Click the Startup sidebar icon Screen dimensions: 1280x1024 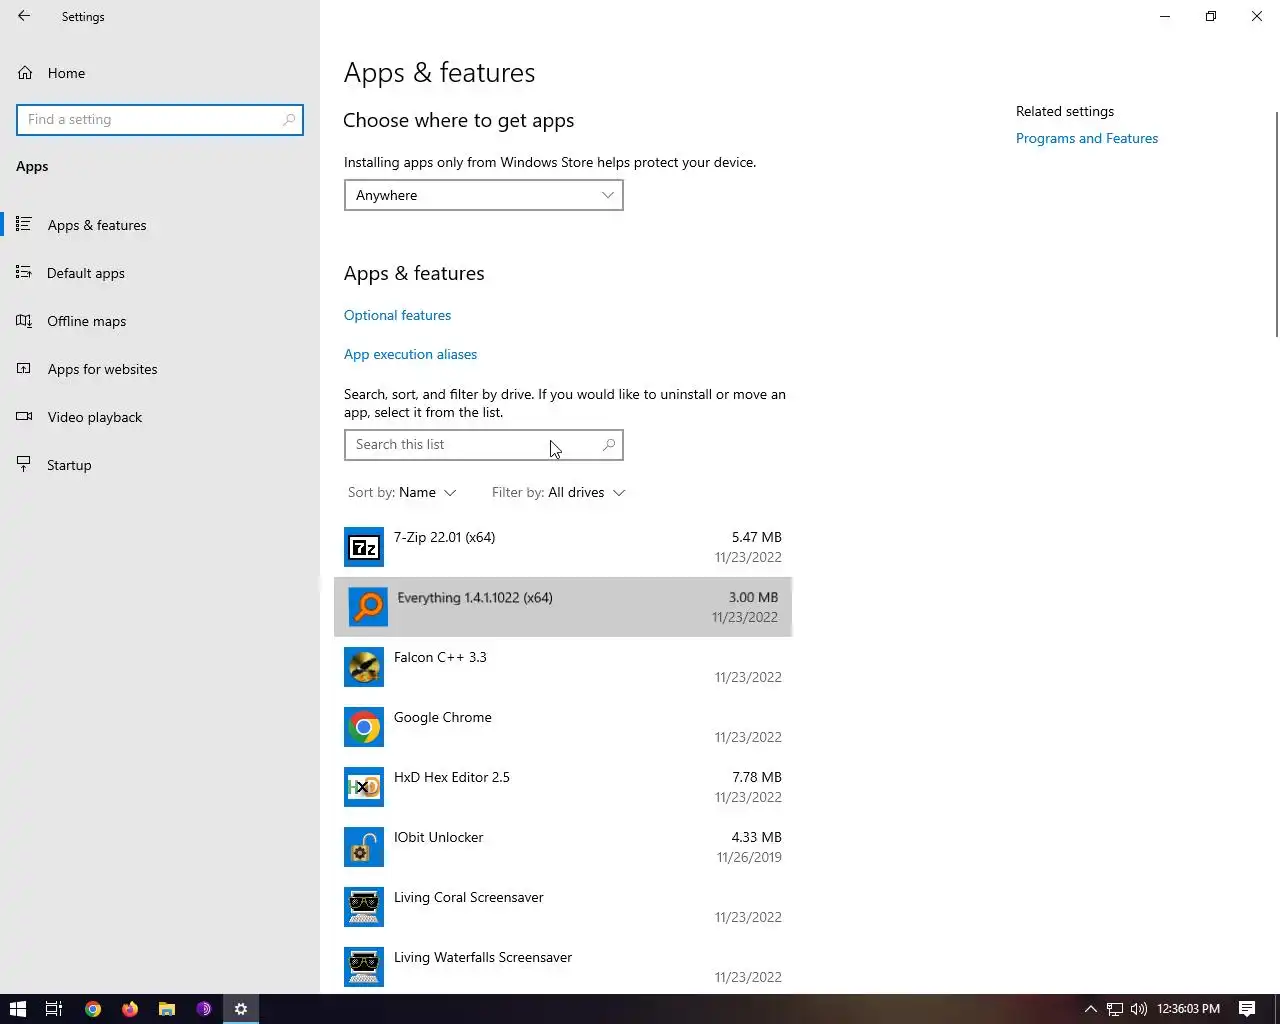tap(24, 464)
